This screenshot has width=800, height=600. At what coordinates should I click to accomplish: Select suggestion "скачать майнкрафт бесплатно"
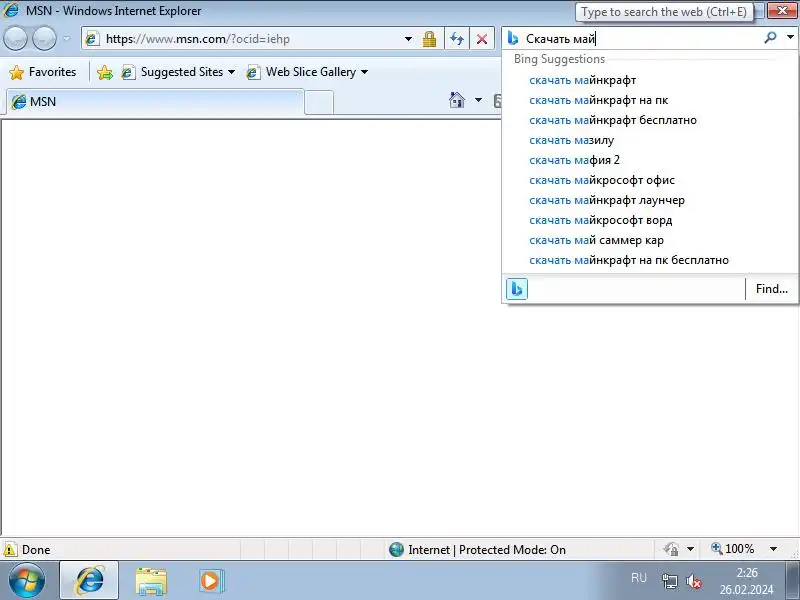coord(649,120)
